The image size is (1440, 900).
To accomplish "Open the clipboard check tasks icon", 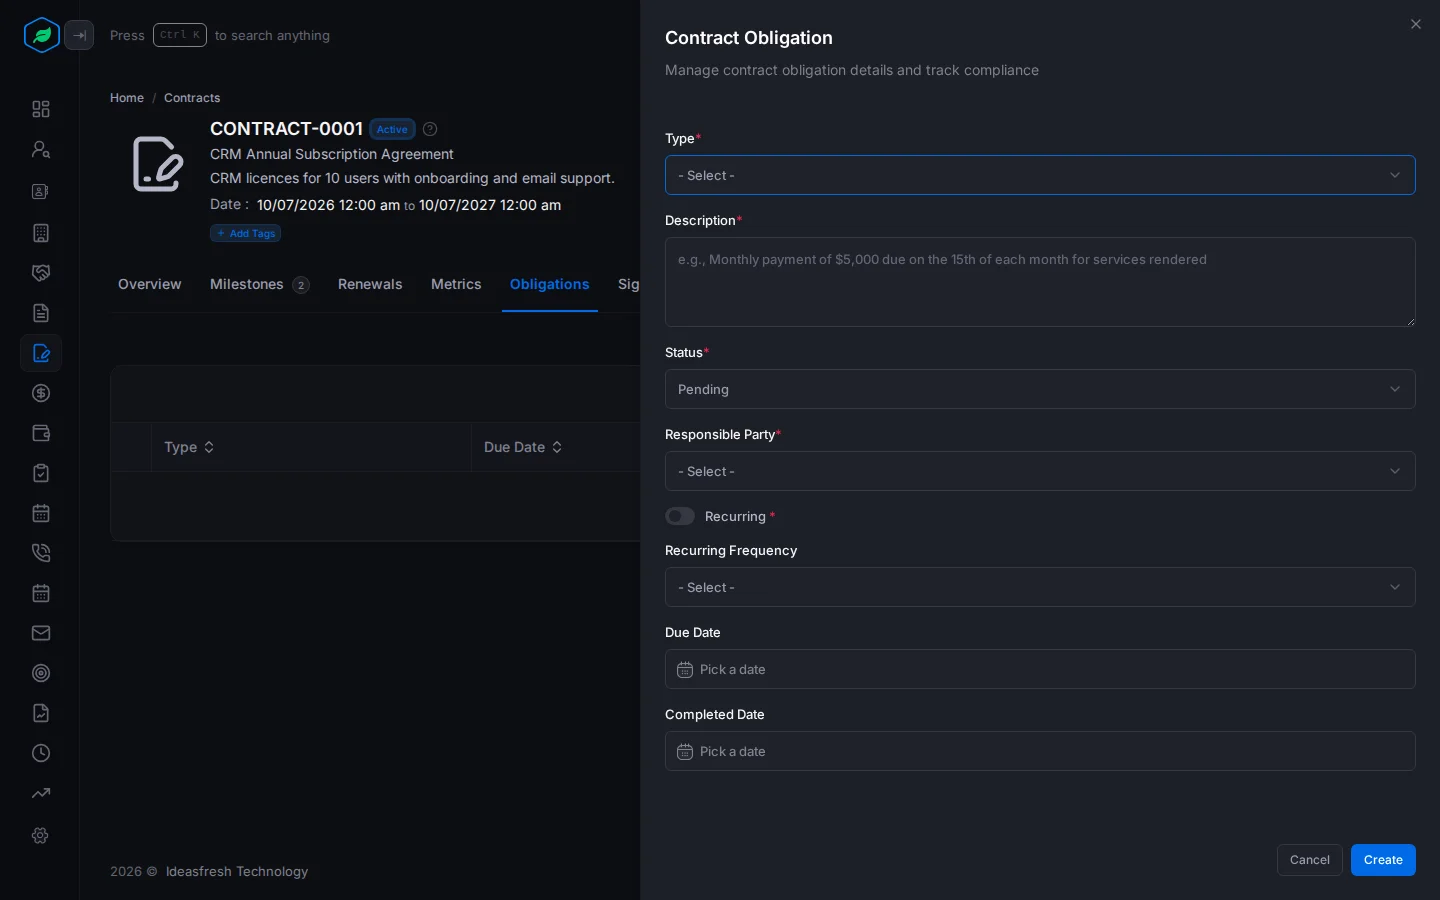I will [41, 473].
